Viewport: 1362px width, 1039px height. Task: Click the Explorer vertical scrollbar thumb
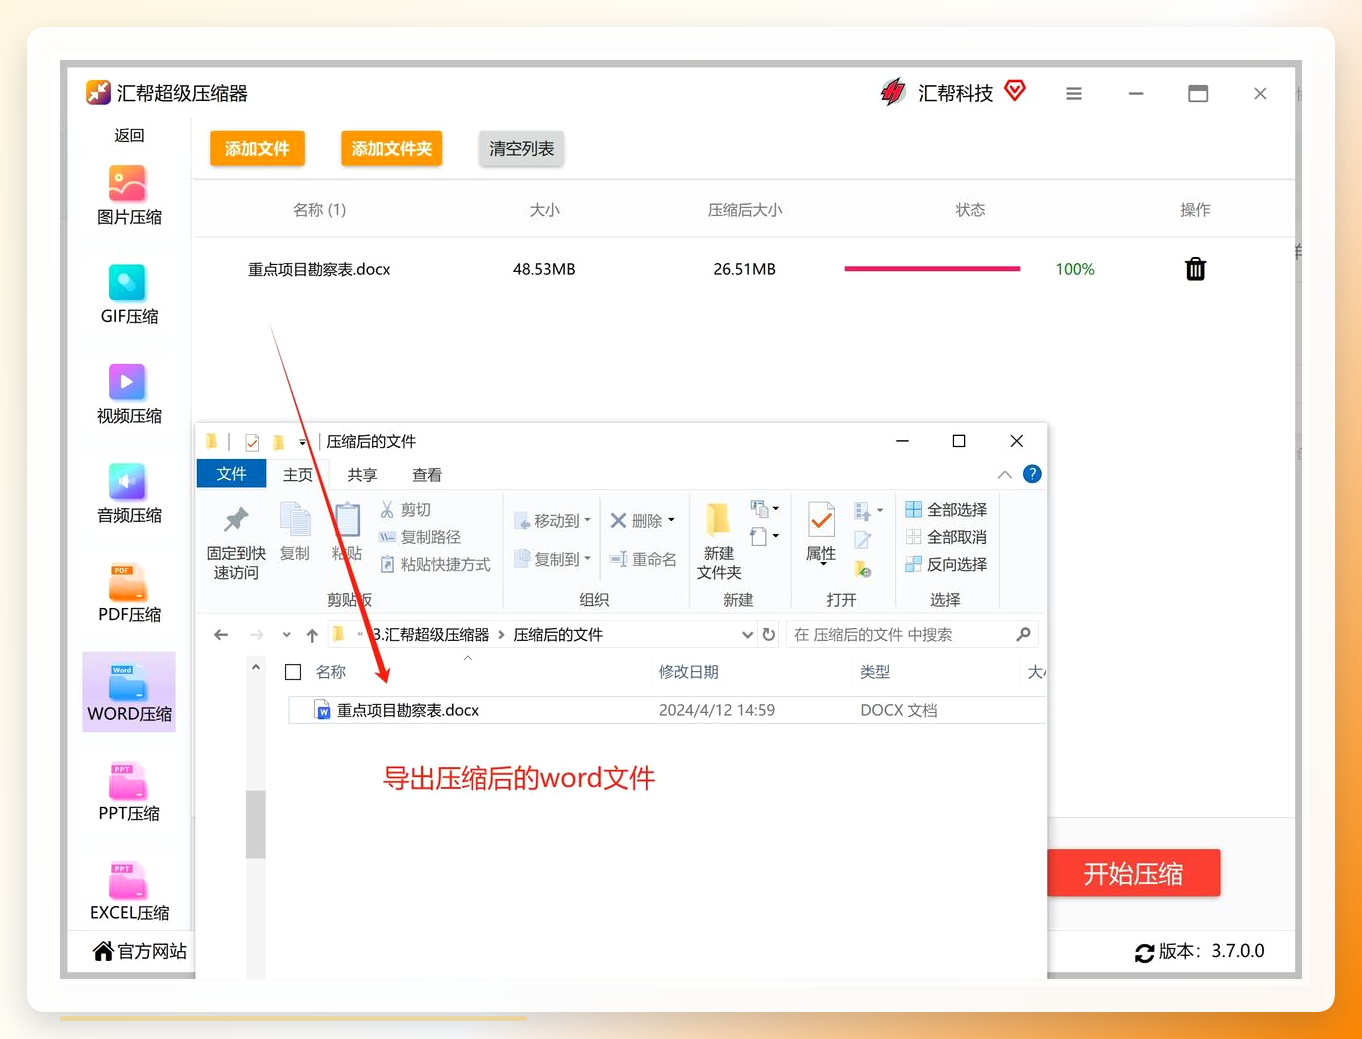click(x=256, y=824)
